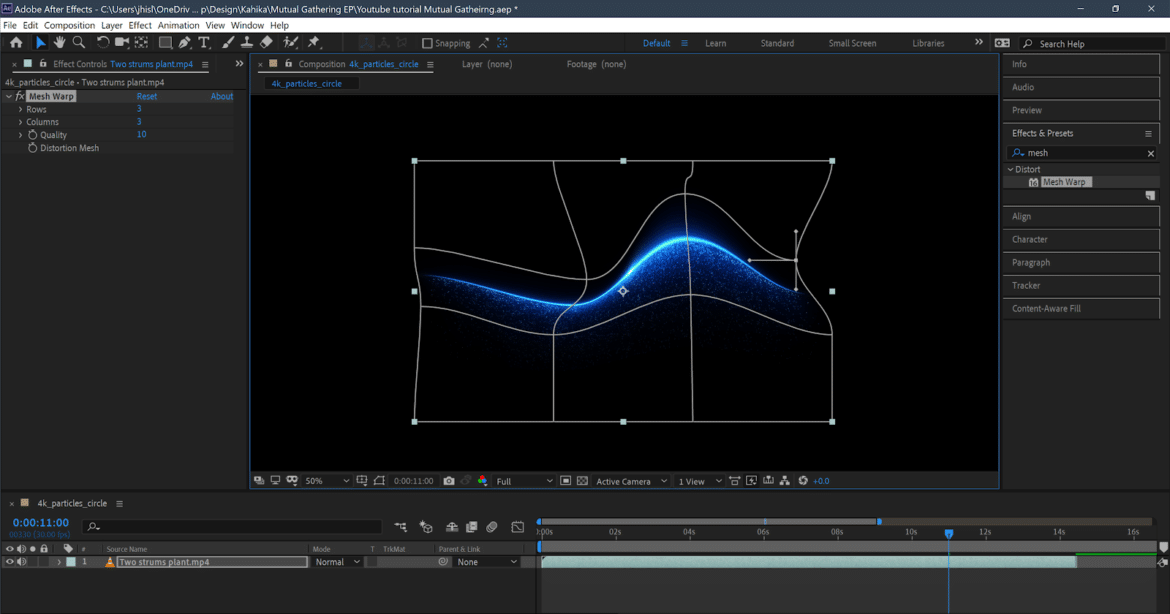Select the Horizontal Type tool
Viewport: 1170px width, 614px height.
tap(203, 42)
